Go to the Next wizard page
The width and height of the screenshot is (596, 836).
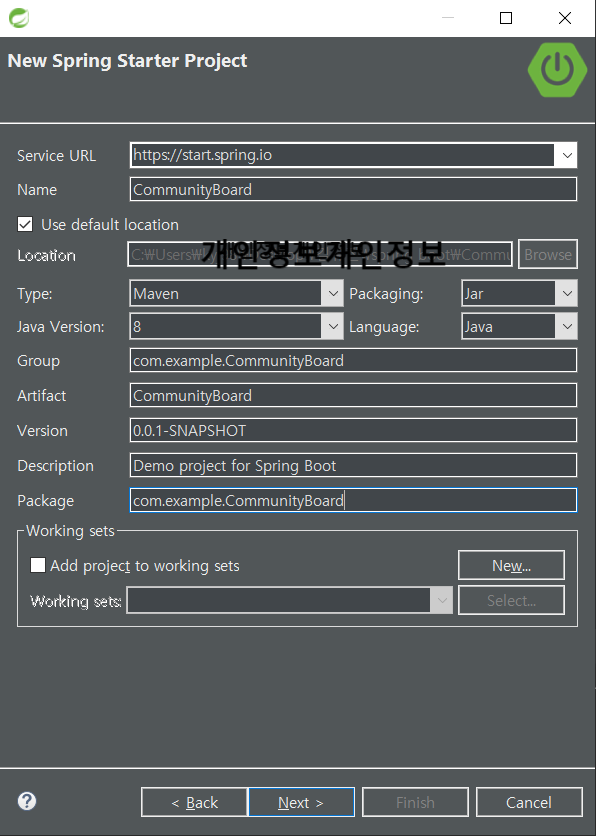301,802
